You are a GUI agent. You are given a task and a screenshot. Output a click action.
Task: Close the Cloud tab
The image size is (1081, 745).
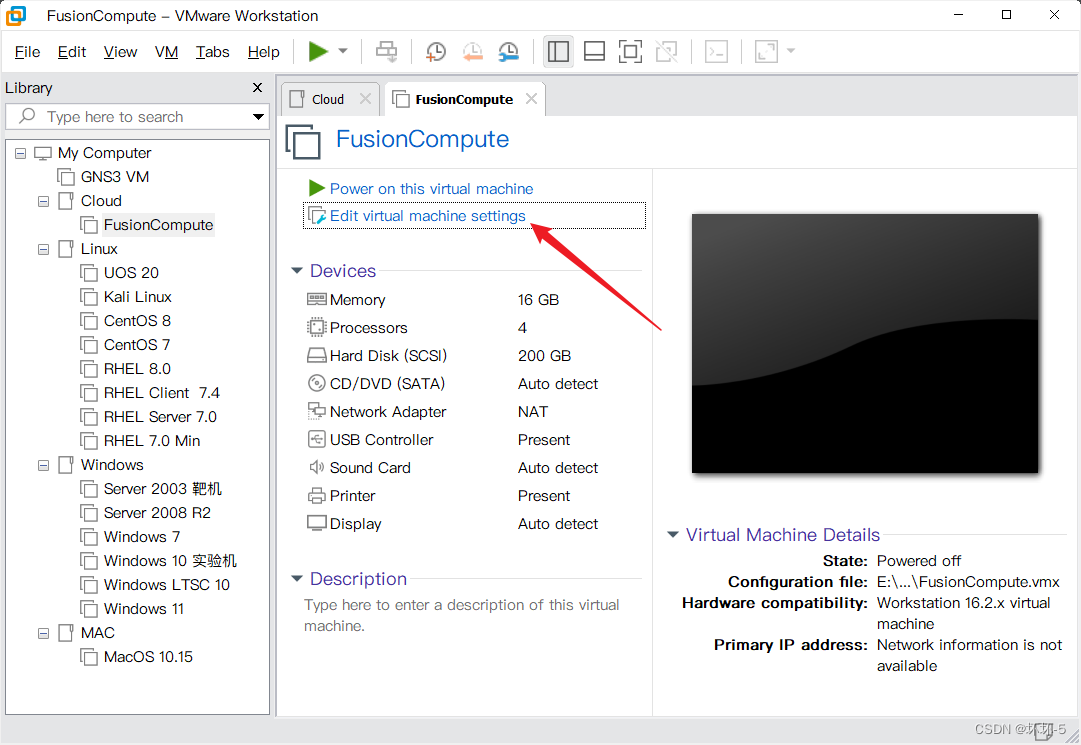[x=365, y=99]
